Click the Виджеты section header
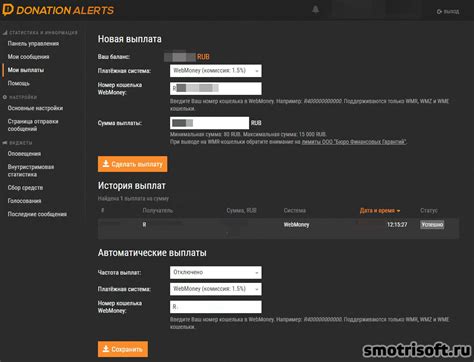 (x=18, y=143)
